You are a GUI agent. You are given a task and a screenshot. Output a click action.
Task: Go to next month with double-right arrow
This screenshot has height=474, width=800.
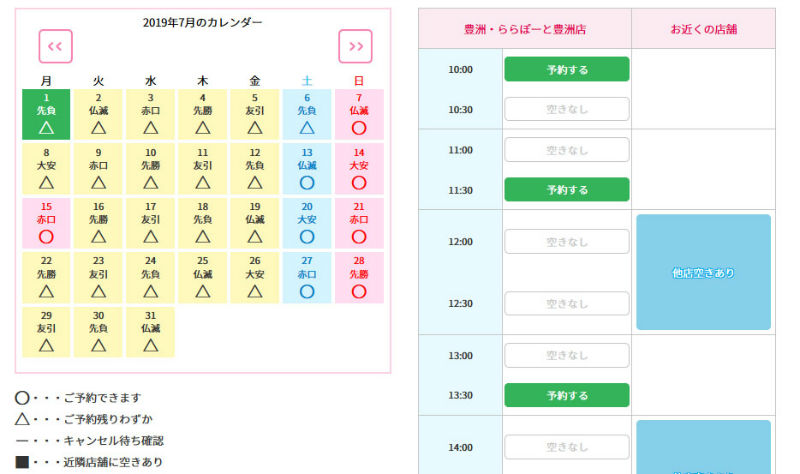point(355,46)
